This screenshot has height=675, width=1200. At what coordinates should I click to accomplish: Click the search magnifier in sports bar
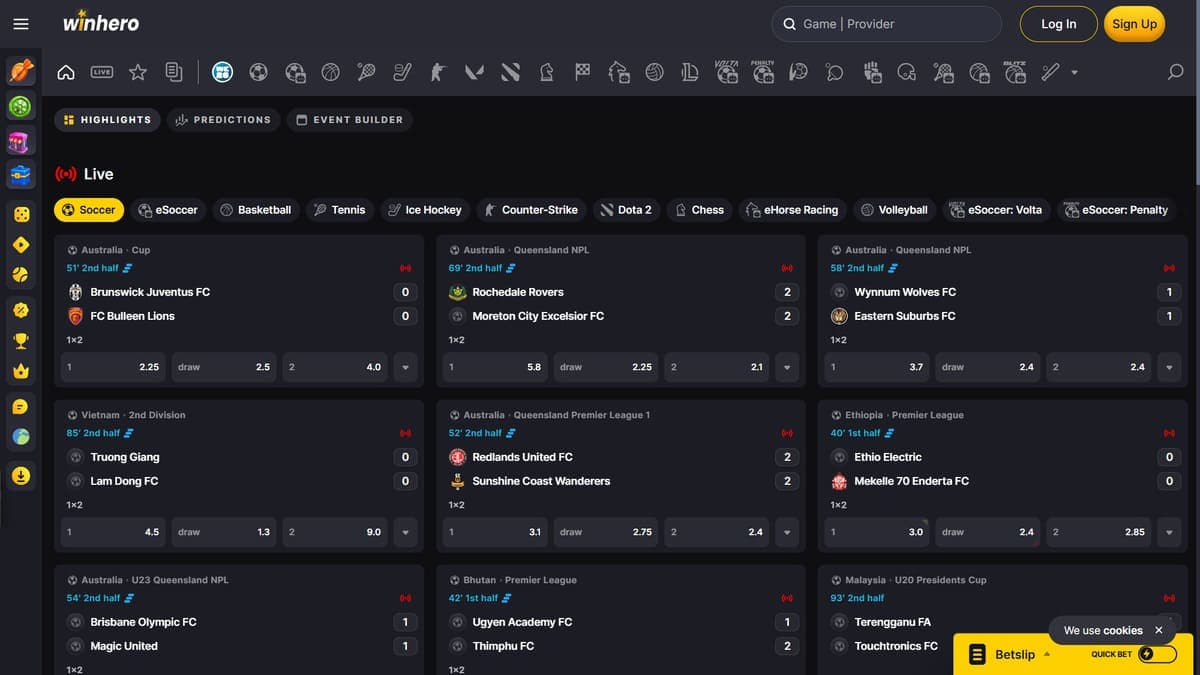pyautogui.click(x=1176, y=72)
